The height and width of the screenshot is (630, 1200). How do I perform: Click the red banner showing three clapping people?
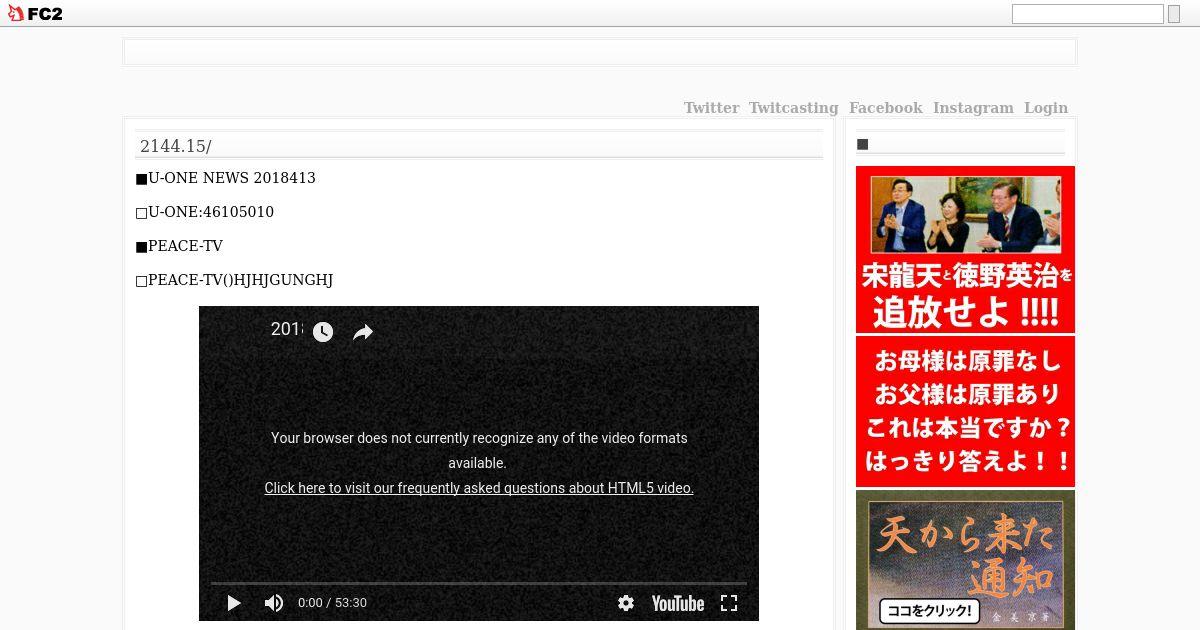pyautogui.click(x=965, y=249)
